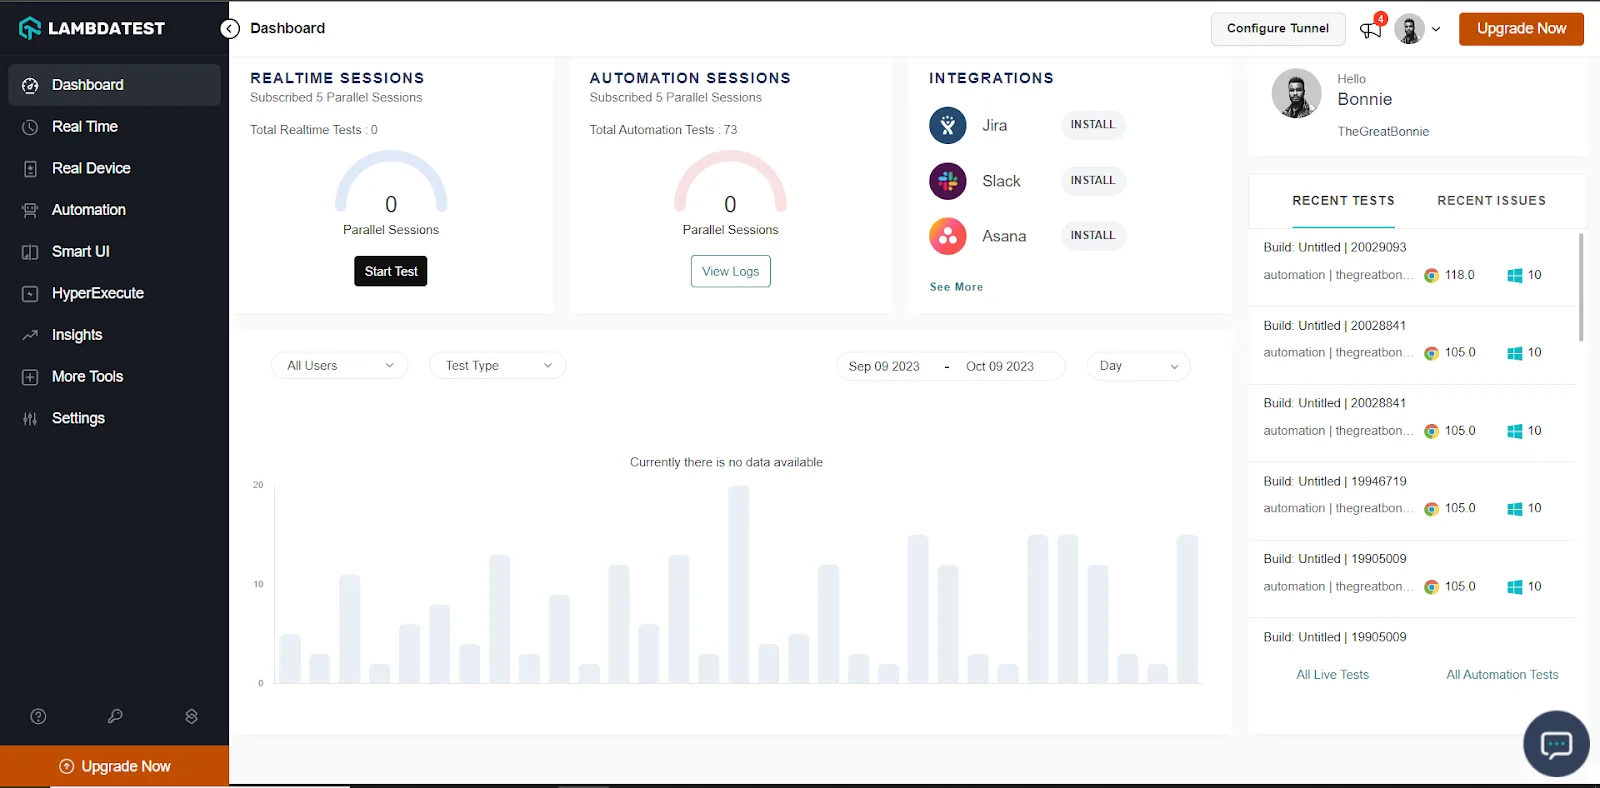Viewport: 1600px width, 788px height.
Task: Click See More under Integrations
Action: coord(956,287)
